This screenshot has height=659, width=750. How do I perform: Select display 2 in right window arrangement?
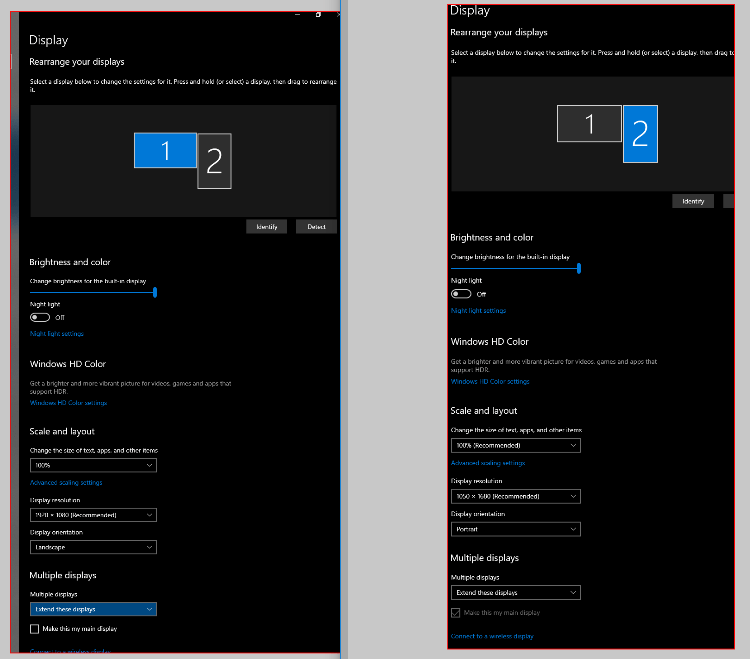(x=640, y=134)
